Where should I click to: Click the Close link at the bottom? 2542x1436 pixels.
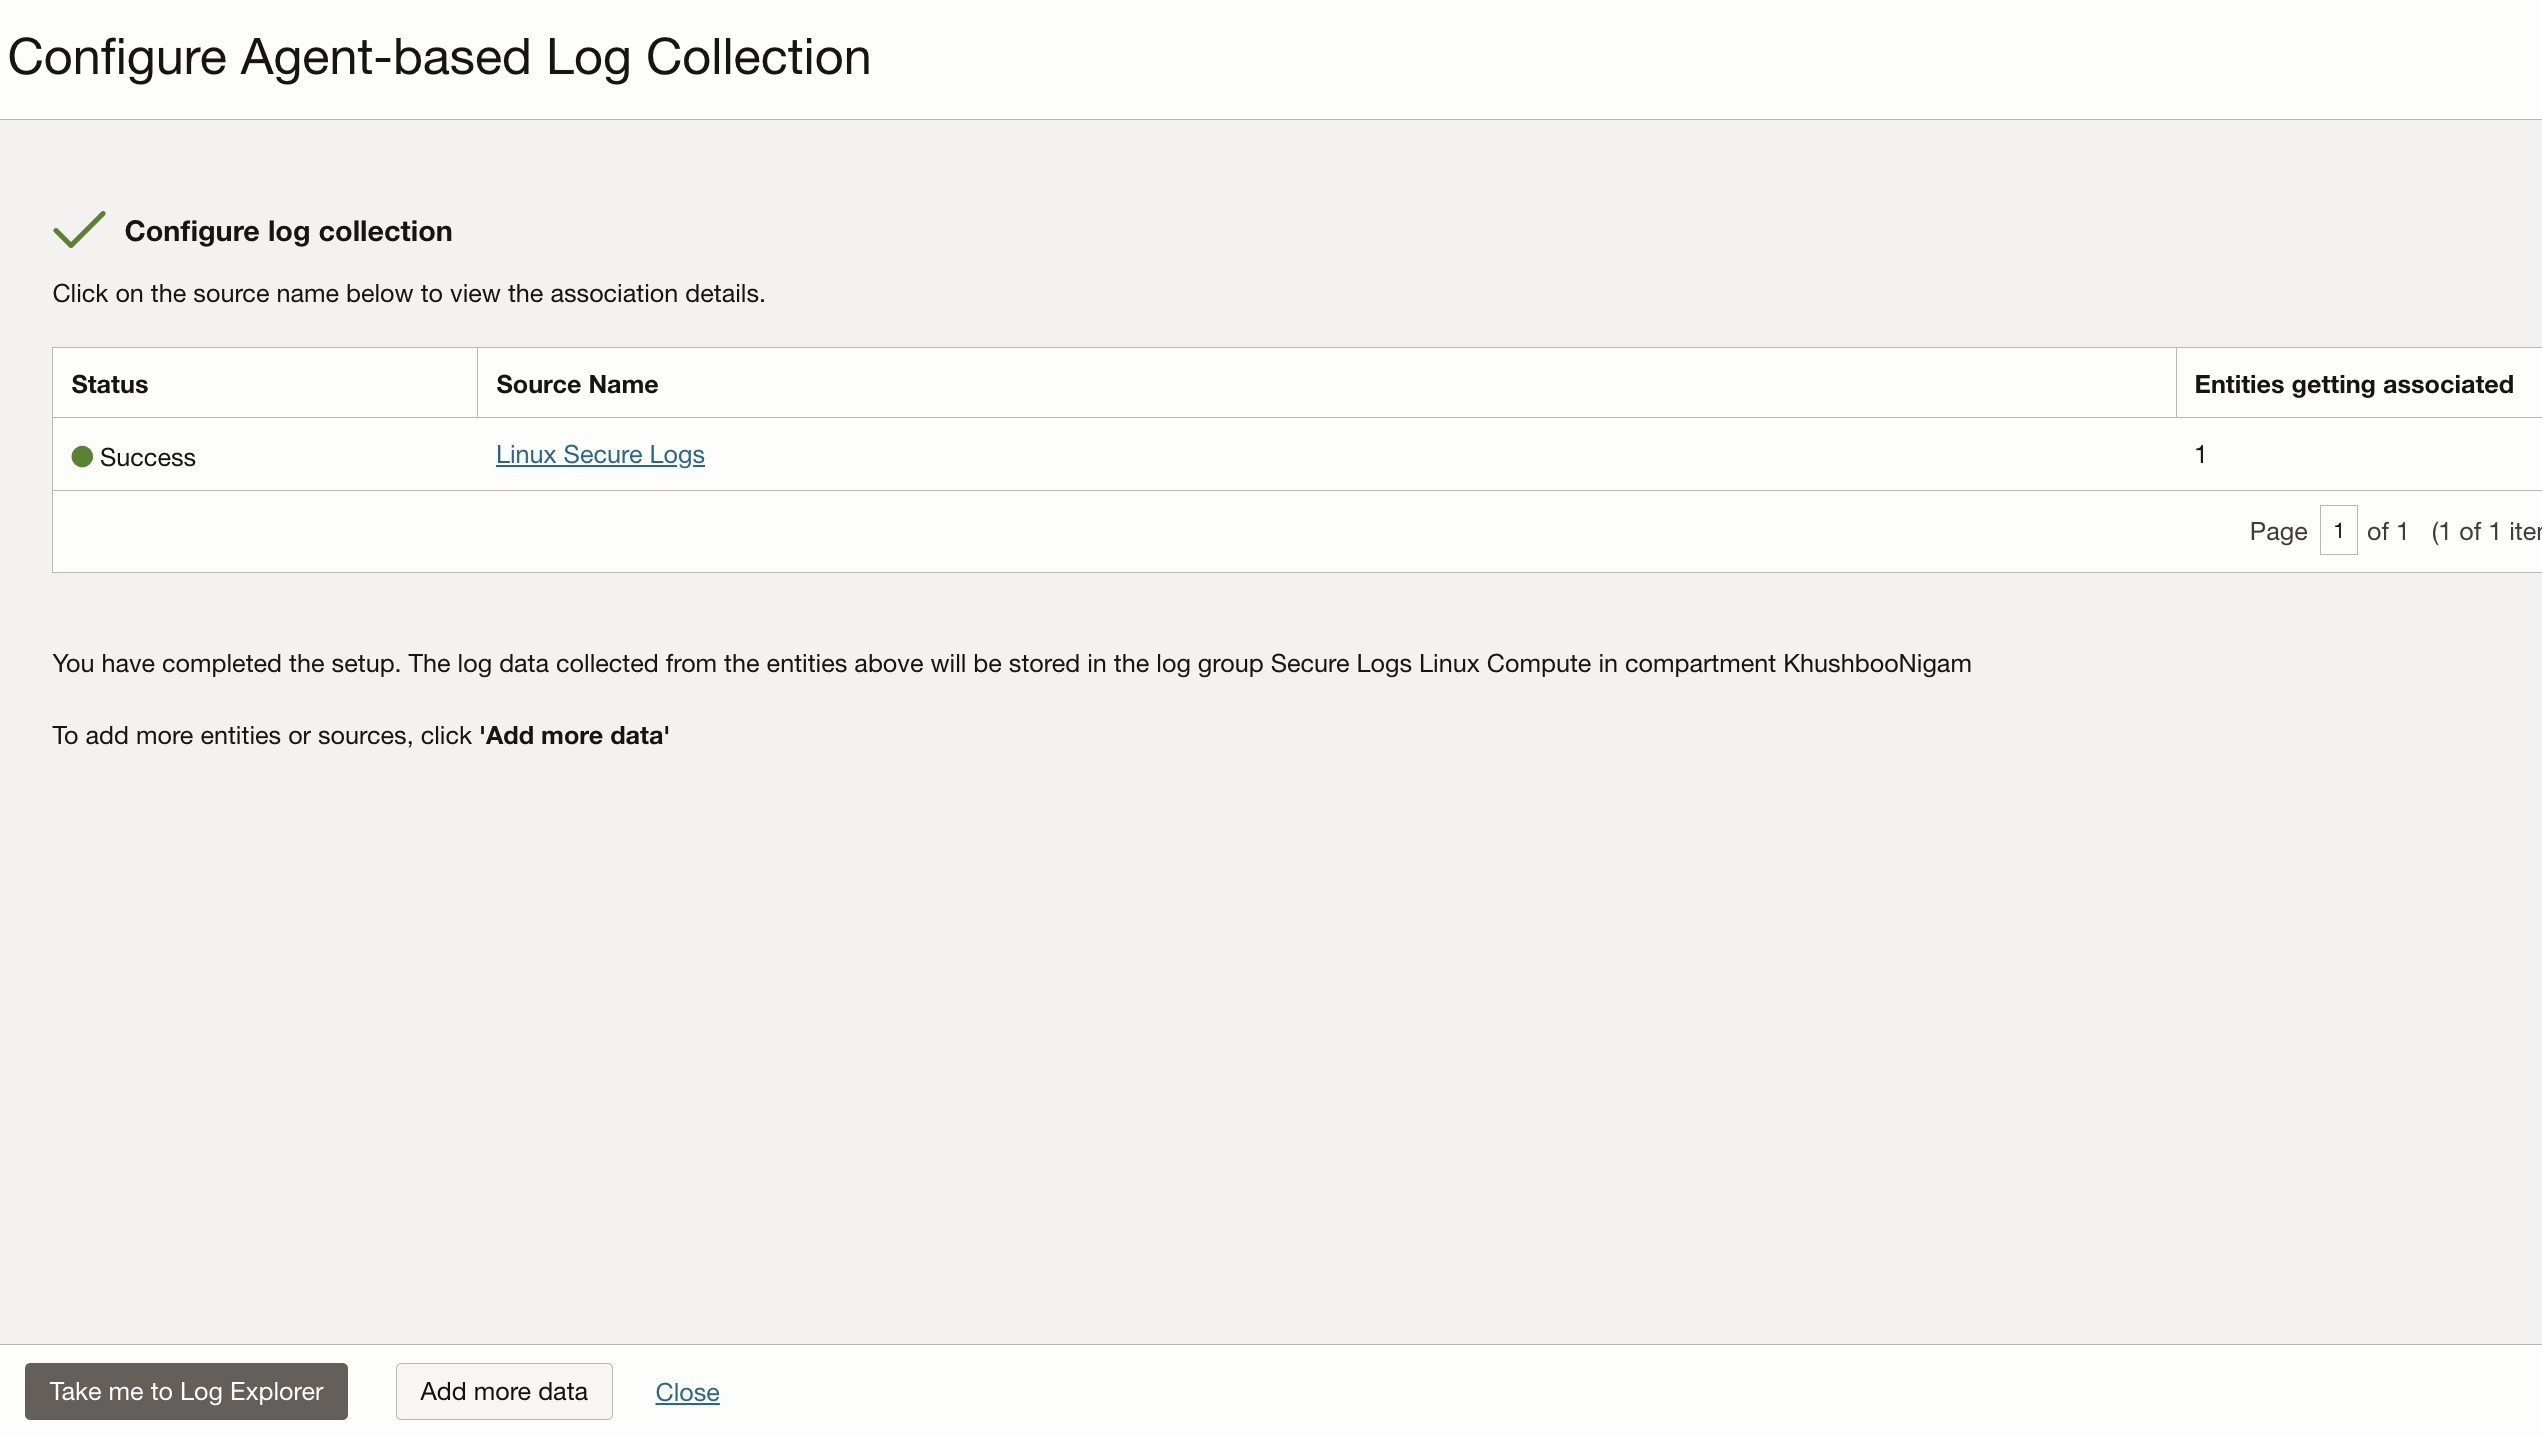[686, 1392]
